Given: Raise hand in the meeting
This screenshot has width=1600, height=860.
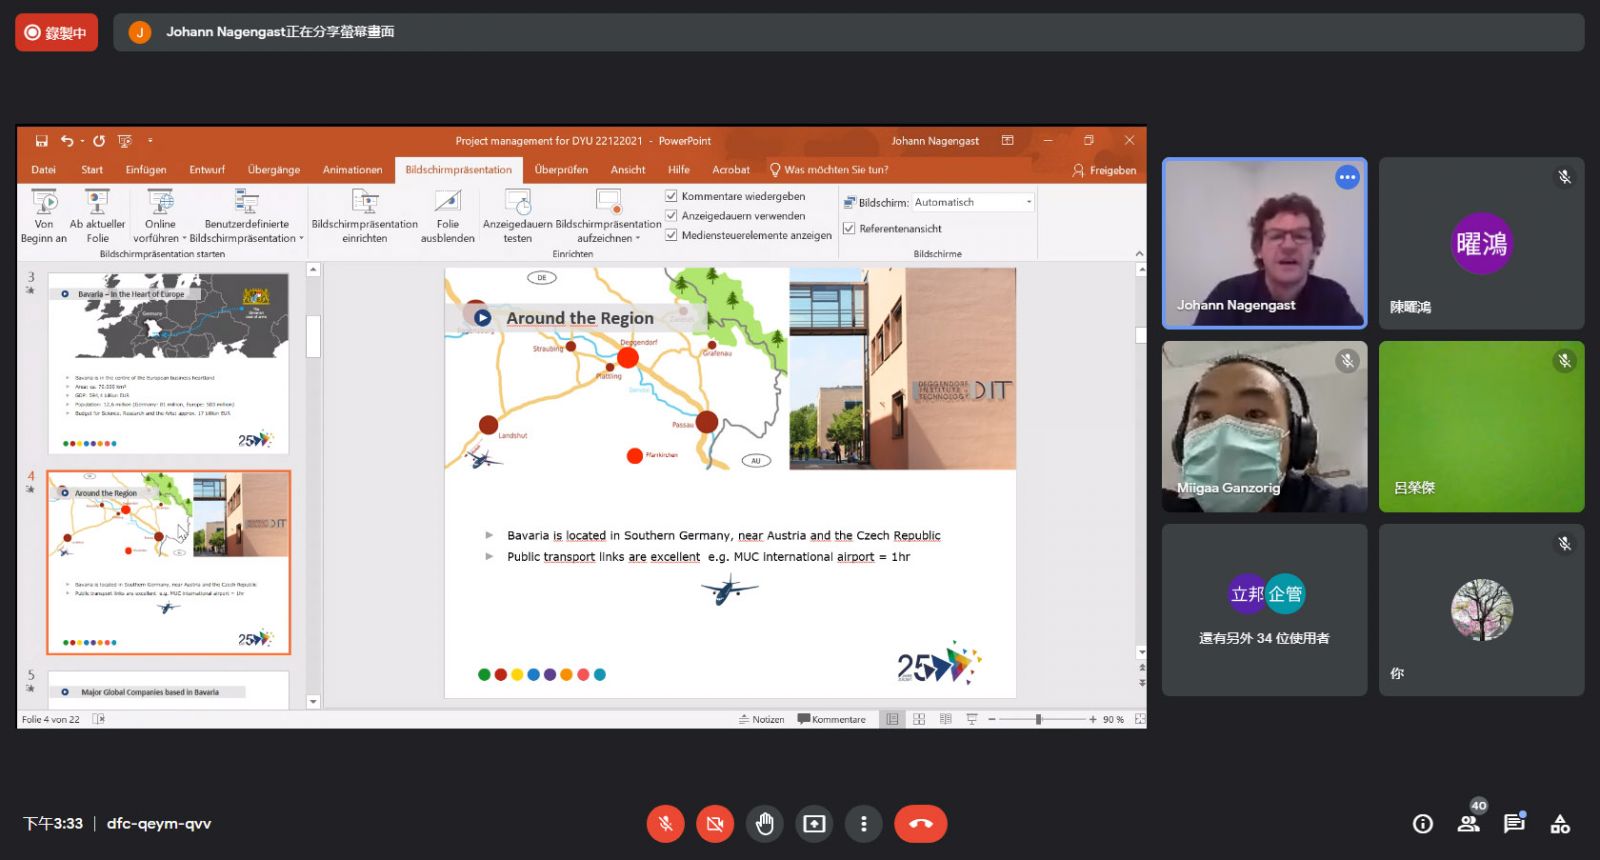Looking at the screenshot, I should click(765, 824).
